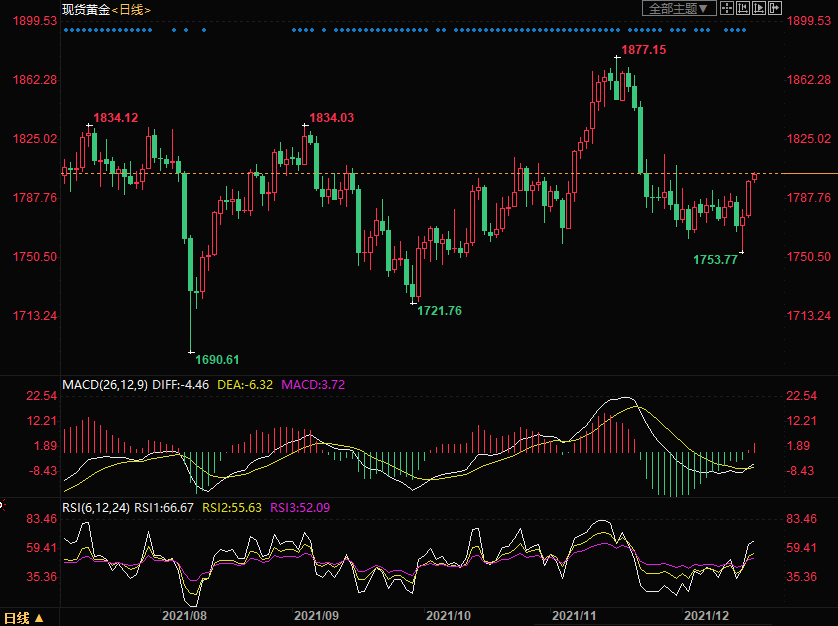838x626 pixels.
Task: Click the yellow RSI2:55.63 label
Action: click(232, 507)
